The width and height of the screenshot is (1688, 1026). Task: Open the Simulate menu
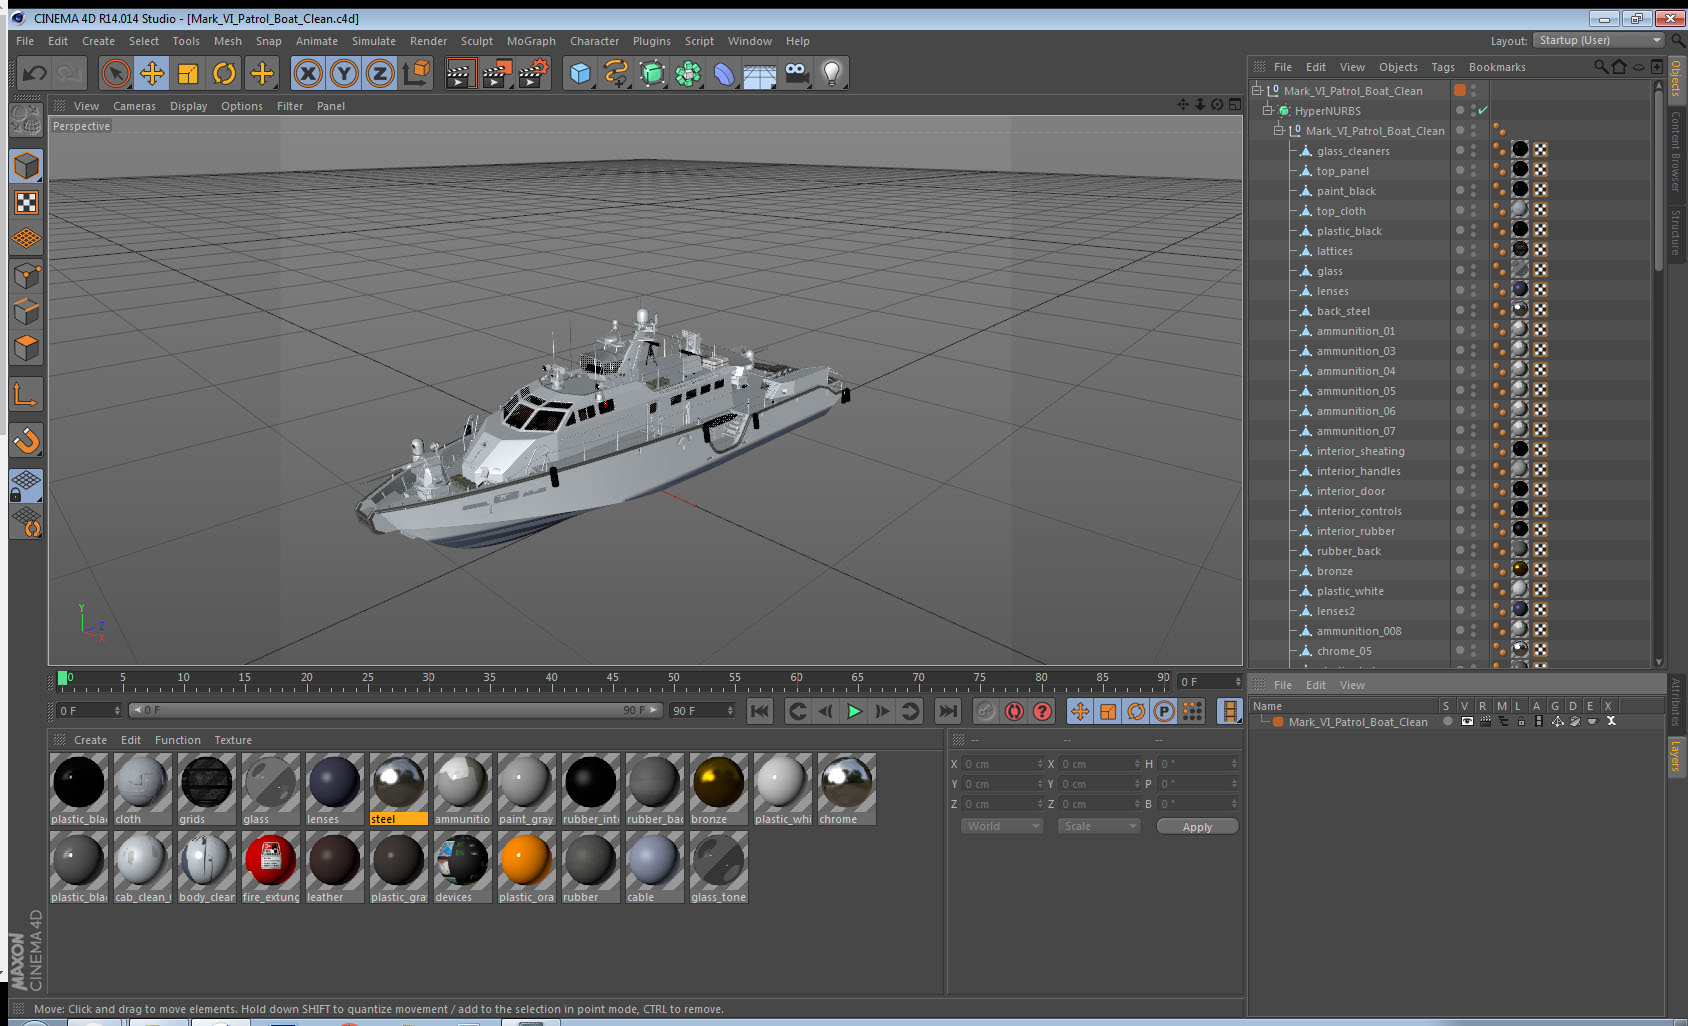click(374, 41)
